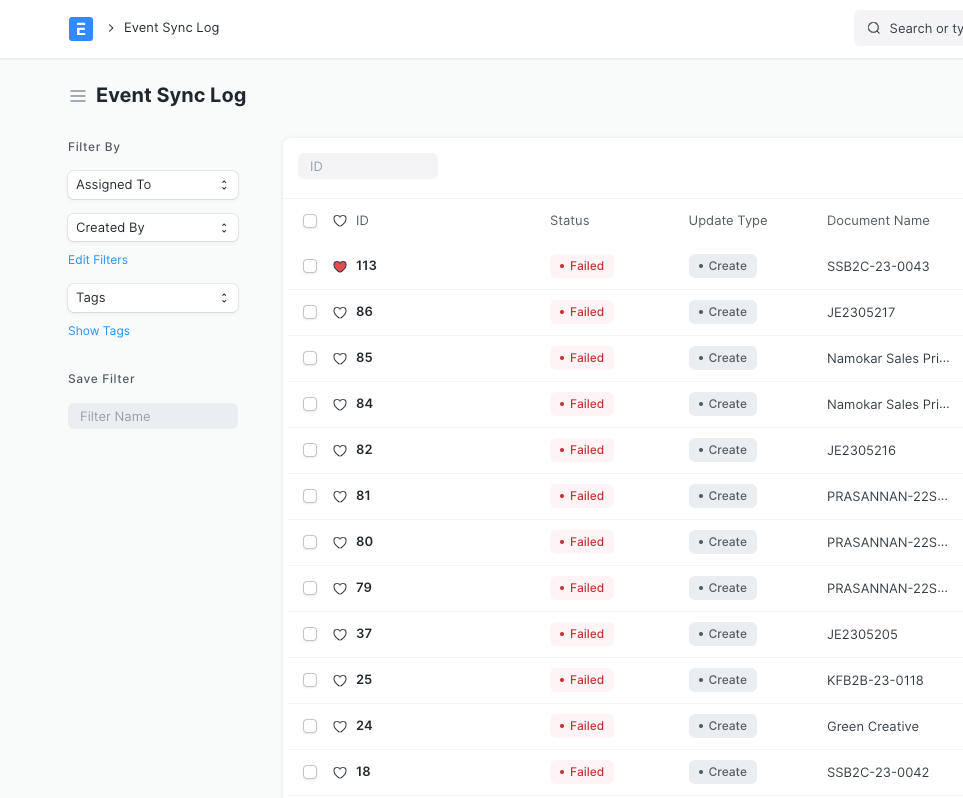Unlike record 113 via its red heart icon
The height and width of the screenshot is (798, 963).
tap(339, 266)
